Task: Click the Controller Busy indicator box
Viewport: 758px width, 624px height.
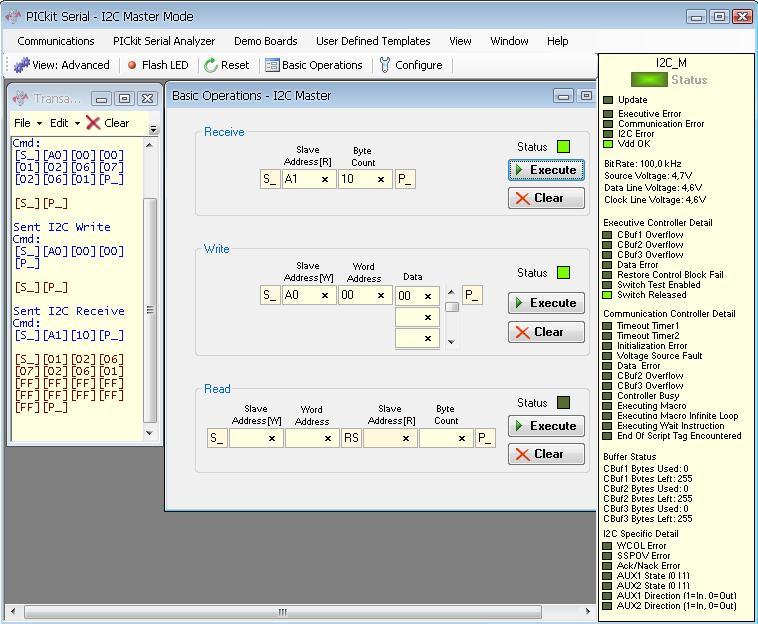Action: coord(607,396)
